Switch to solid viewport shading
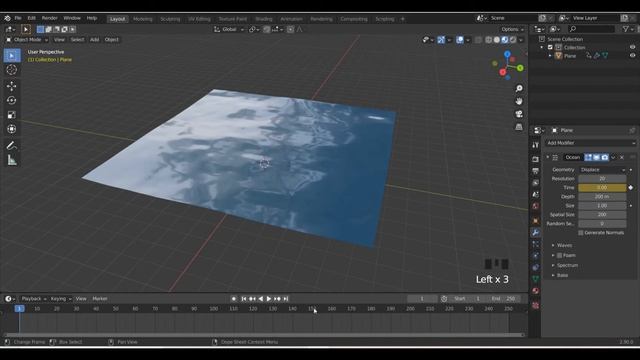This screenshot has height=360, width=640. click(497, 40)
